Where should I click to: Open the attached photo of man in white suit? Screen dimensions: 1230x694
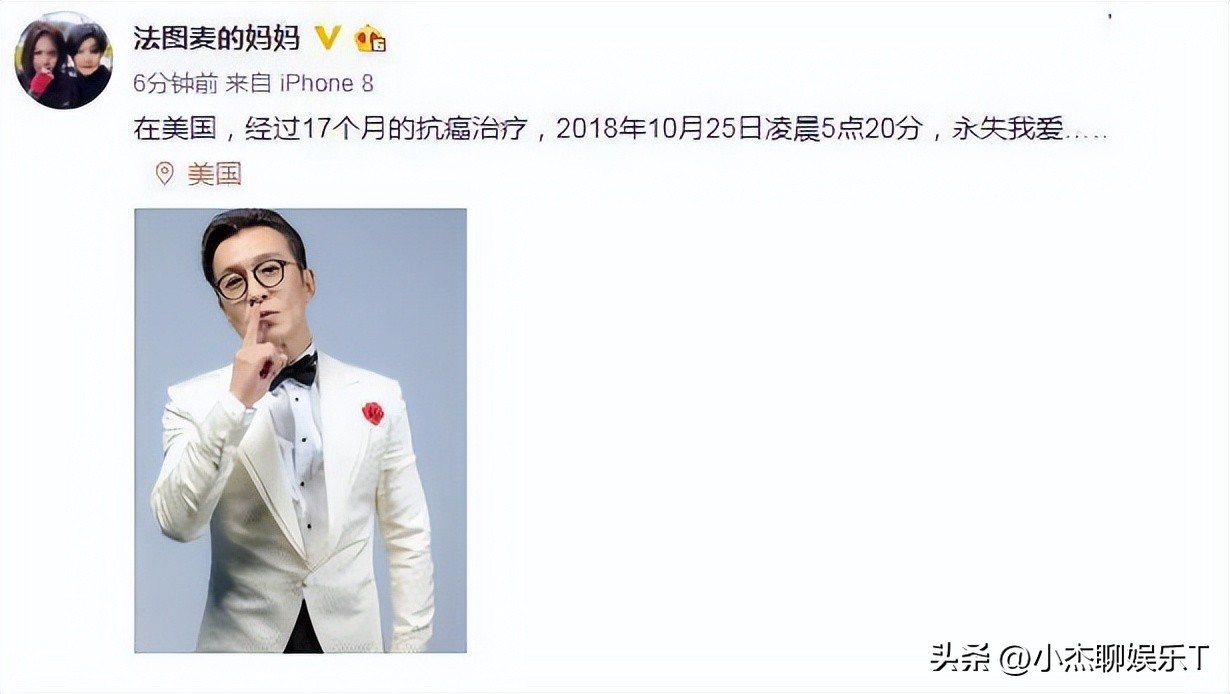pyautogui.click(x=300, y=430)
